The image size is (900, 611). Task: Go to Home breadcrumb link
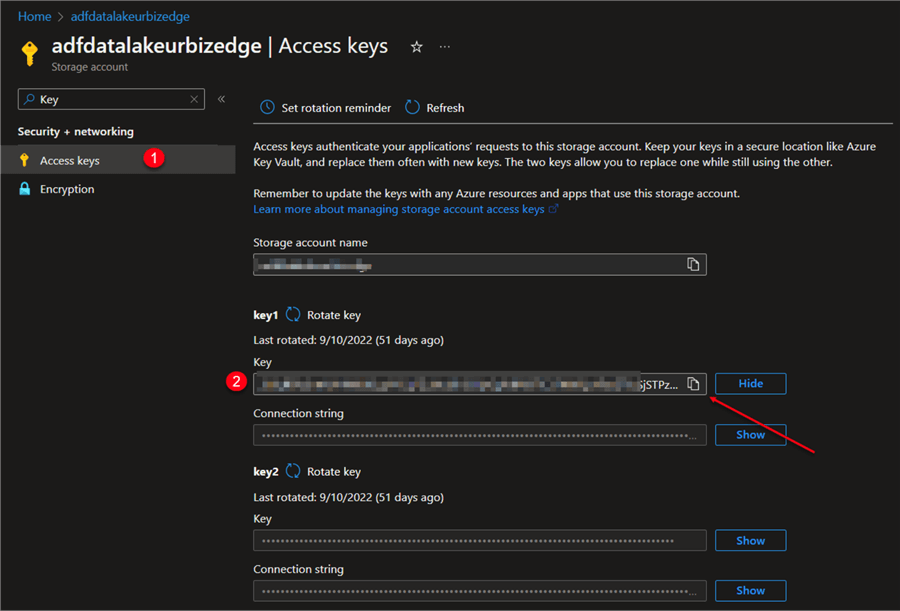tap(34, 17)
